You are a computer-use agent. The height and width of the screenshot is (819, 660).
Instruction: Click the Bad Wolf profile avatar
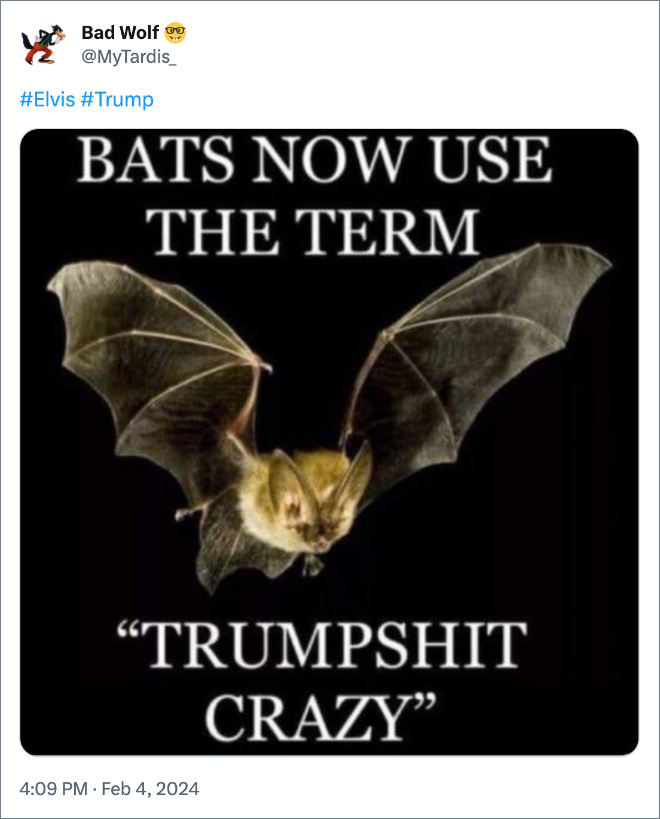pyautogui.click(x=42, y=44)
